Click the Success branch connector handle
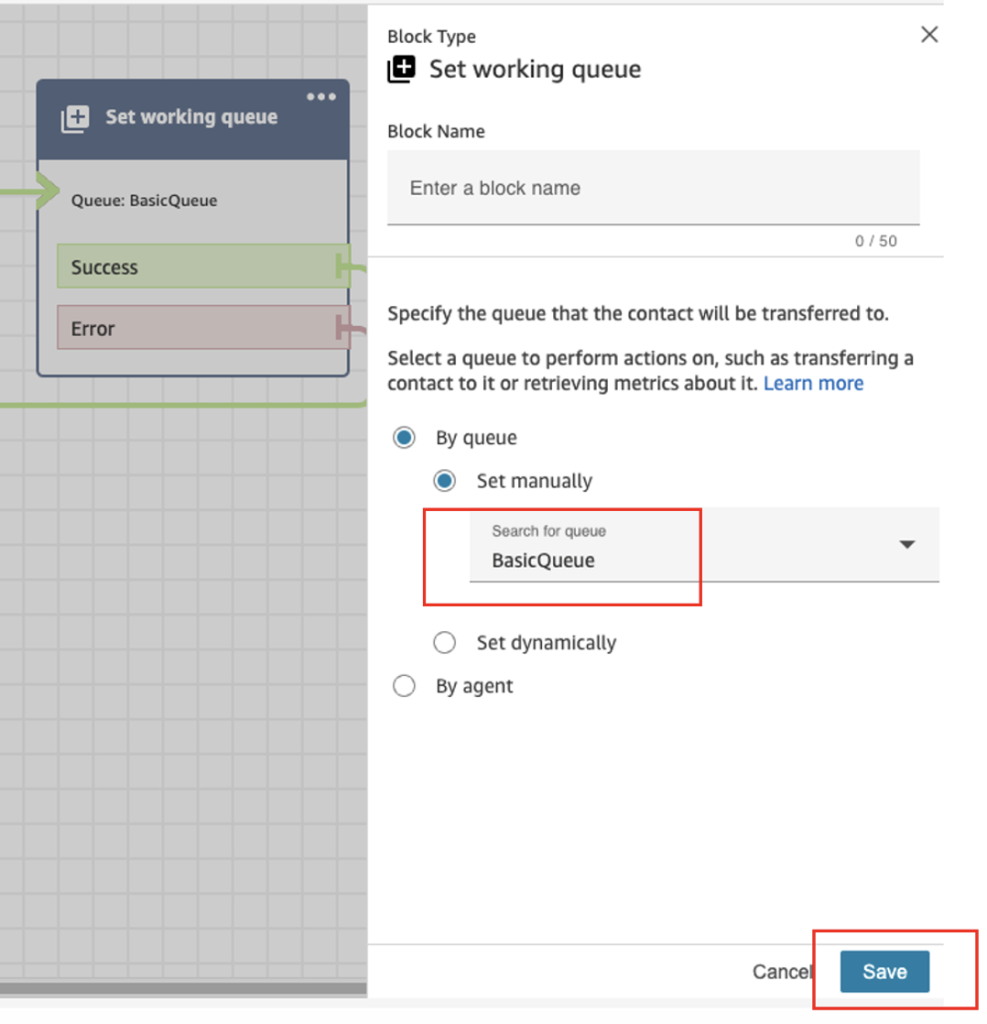This screenshot has height=1024, width=987. pyautogui.click(x=342, y=266)
